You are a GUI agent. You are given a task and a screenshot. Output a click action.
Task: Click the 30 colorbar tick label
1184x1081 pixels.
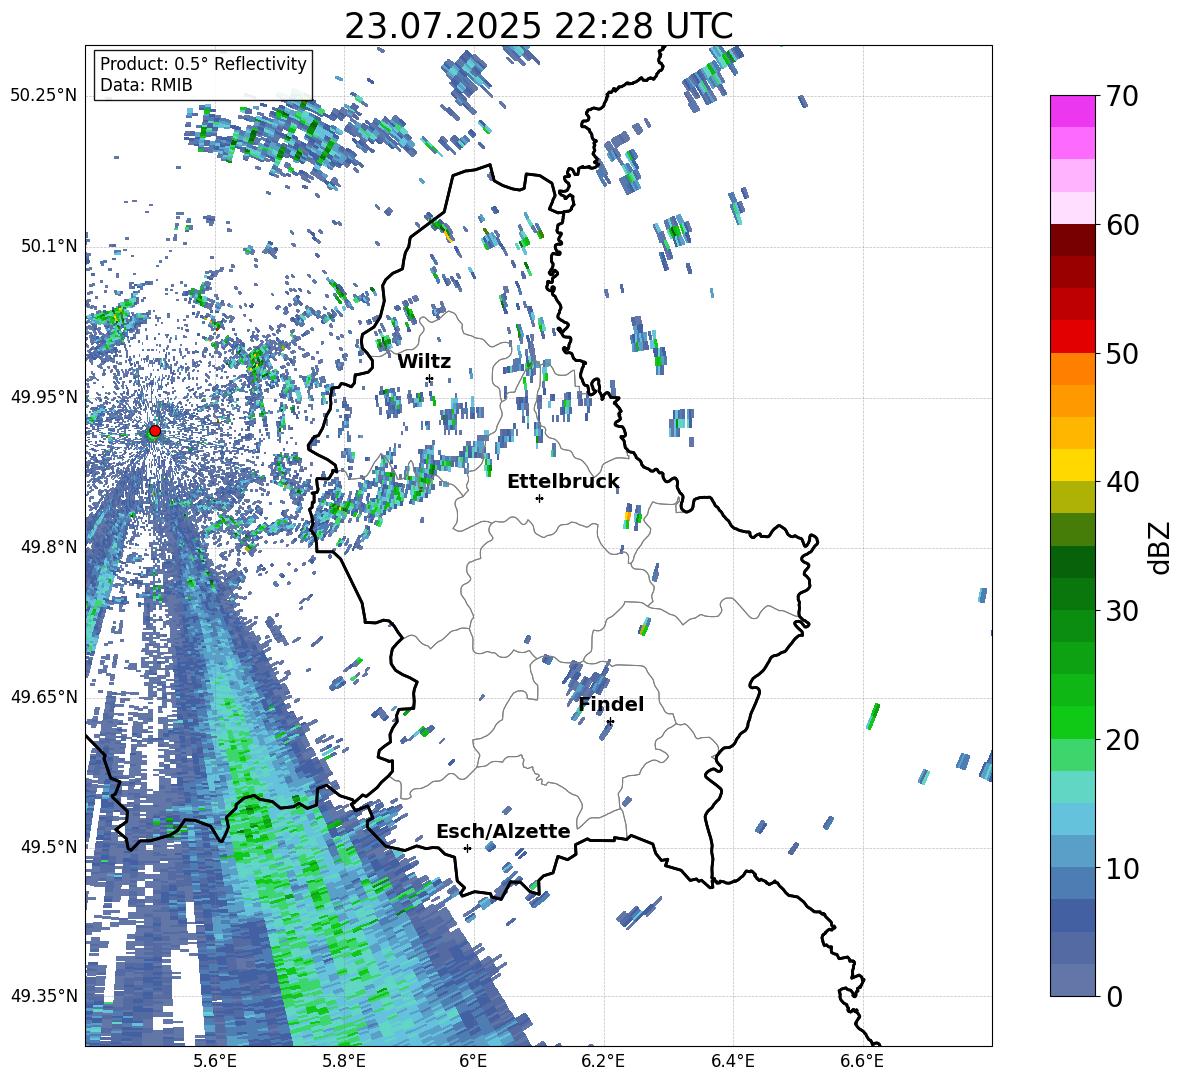(x=1122, y=611)
